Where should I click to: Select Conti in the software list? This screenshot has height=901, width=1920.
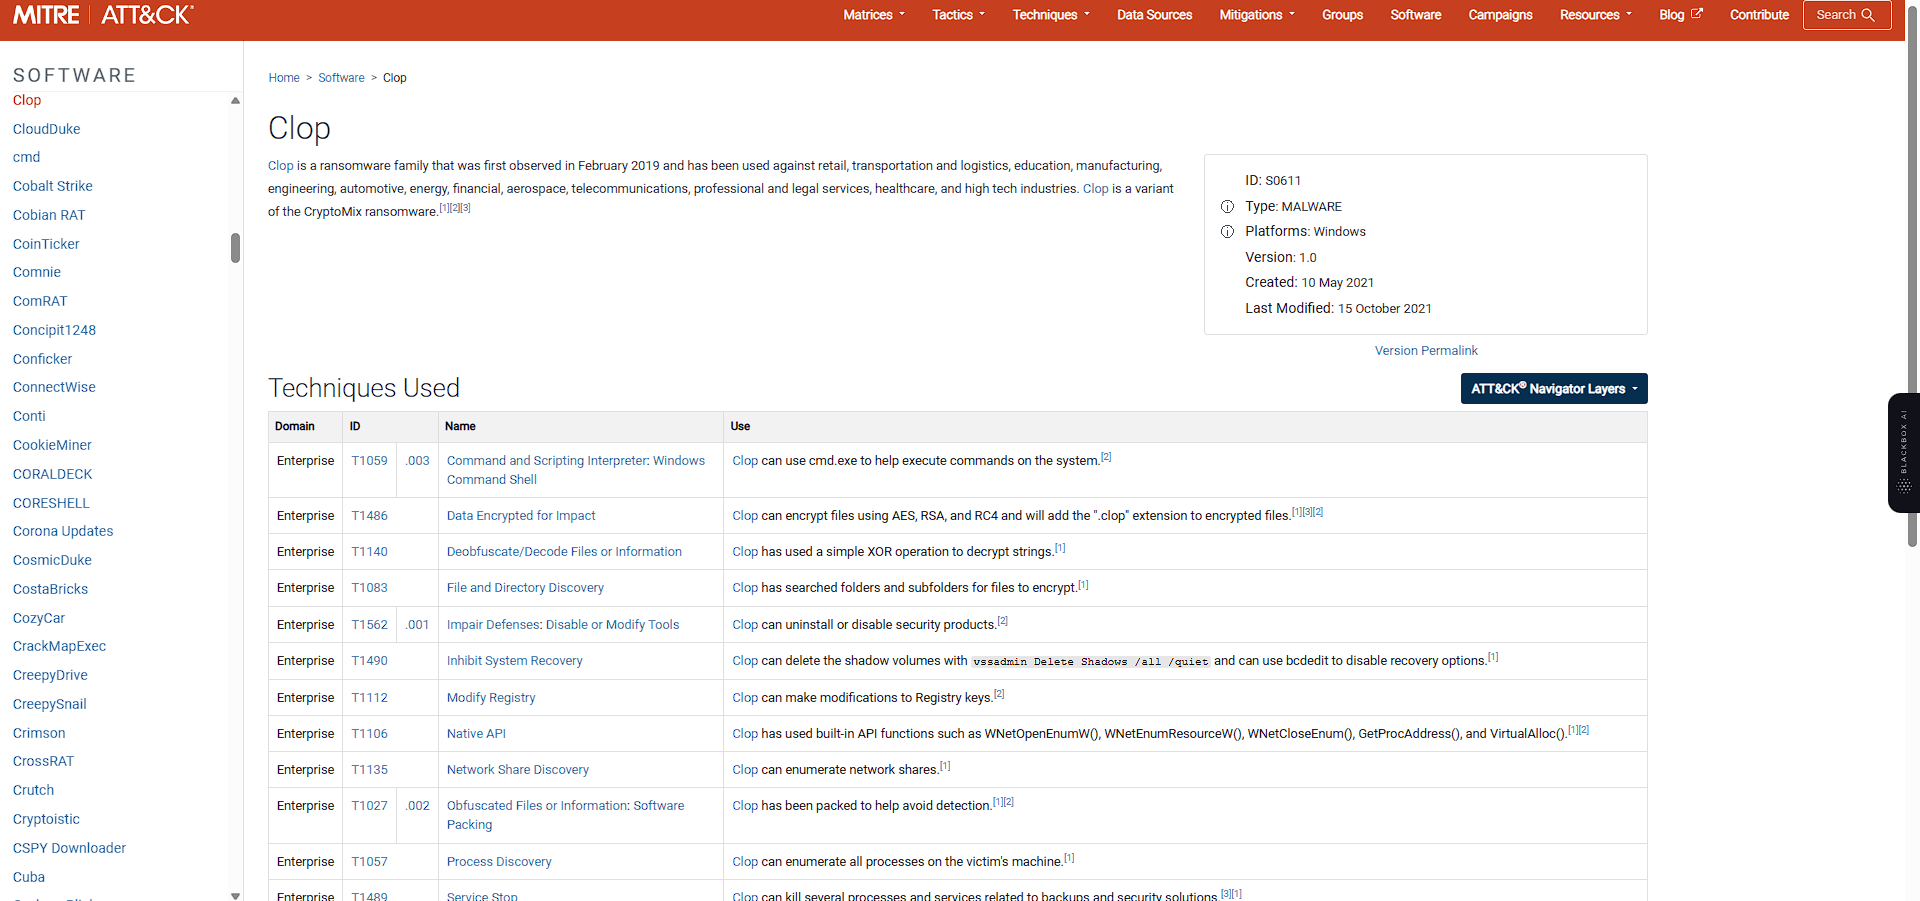pos(29,416)
